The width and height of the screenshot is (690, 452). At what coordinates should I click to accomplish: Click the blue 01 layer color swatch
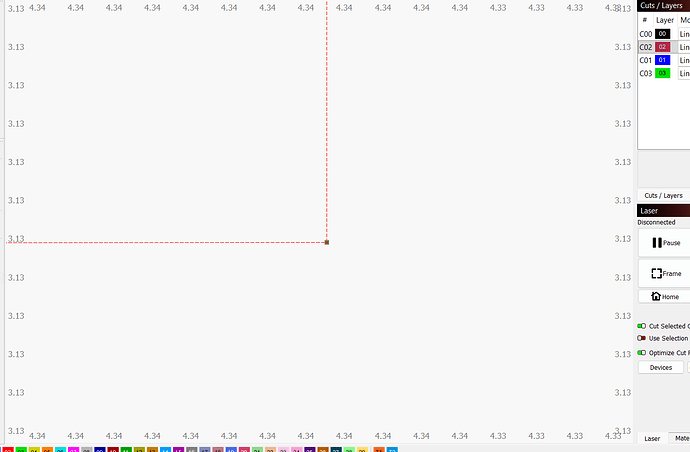point(662,60)
